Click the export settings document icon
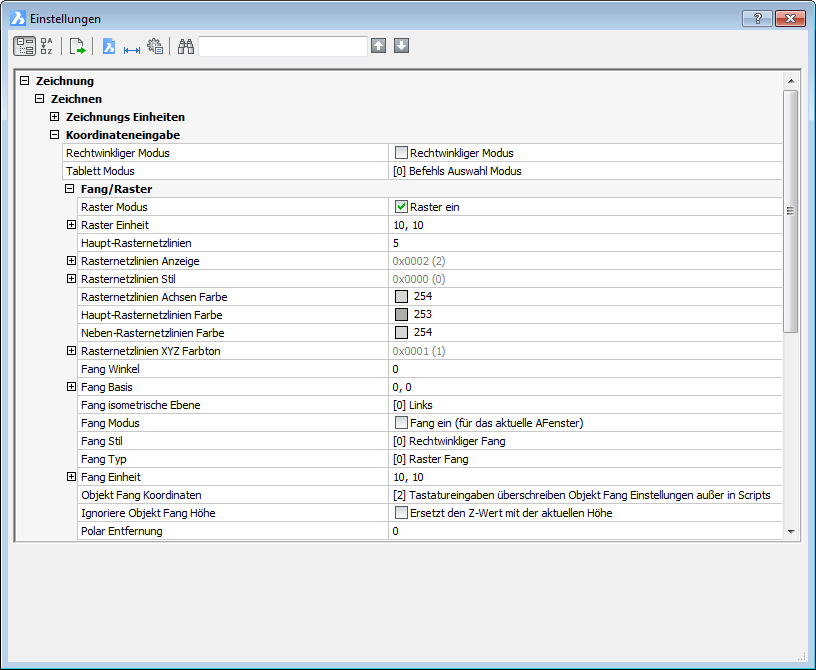This screenshot has width=816, height=670. (x=77, y=46)
